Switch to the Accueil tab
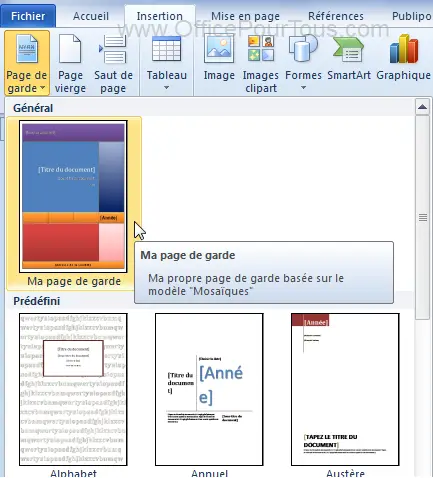Image resolution: width=433 pixels, height=478 pixels. (x=91, y=16)
